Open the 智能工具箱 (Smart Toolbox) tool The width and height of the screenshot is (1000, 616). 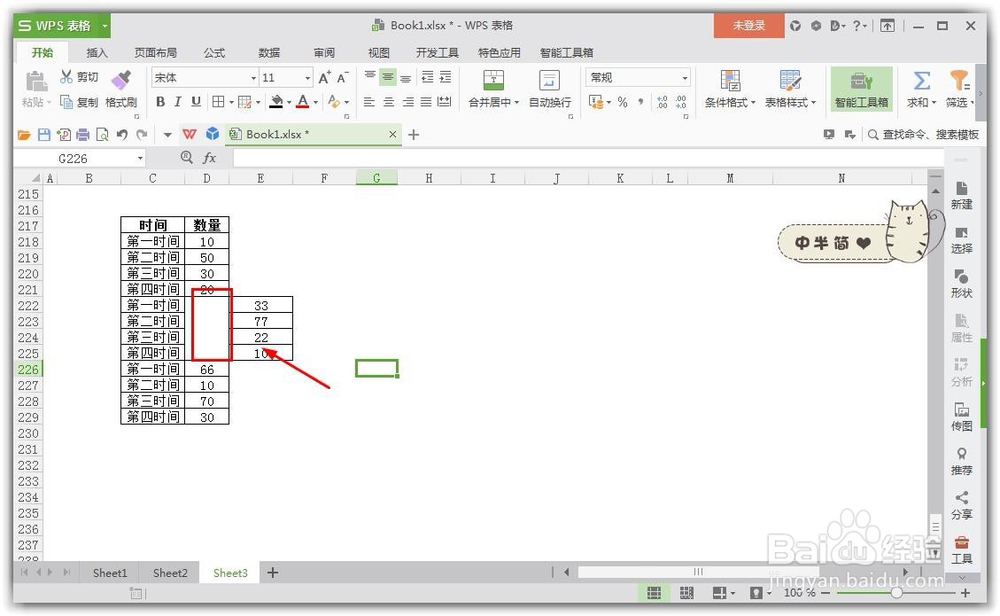click(862, 90)
